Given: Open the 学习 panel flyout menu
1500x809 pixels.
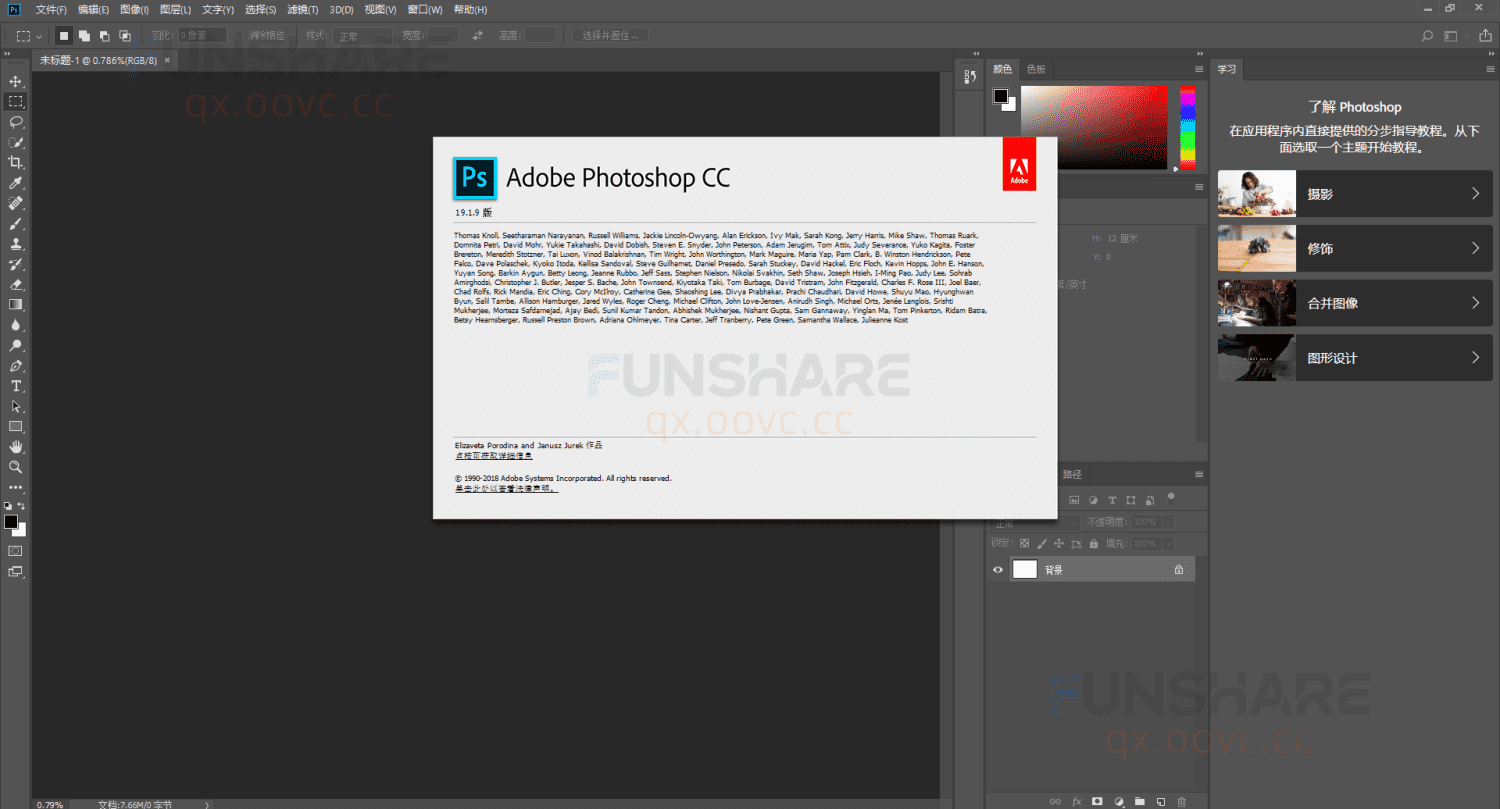Looking at the screenshot, I should (1488, 69).
